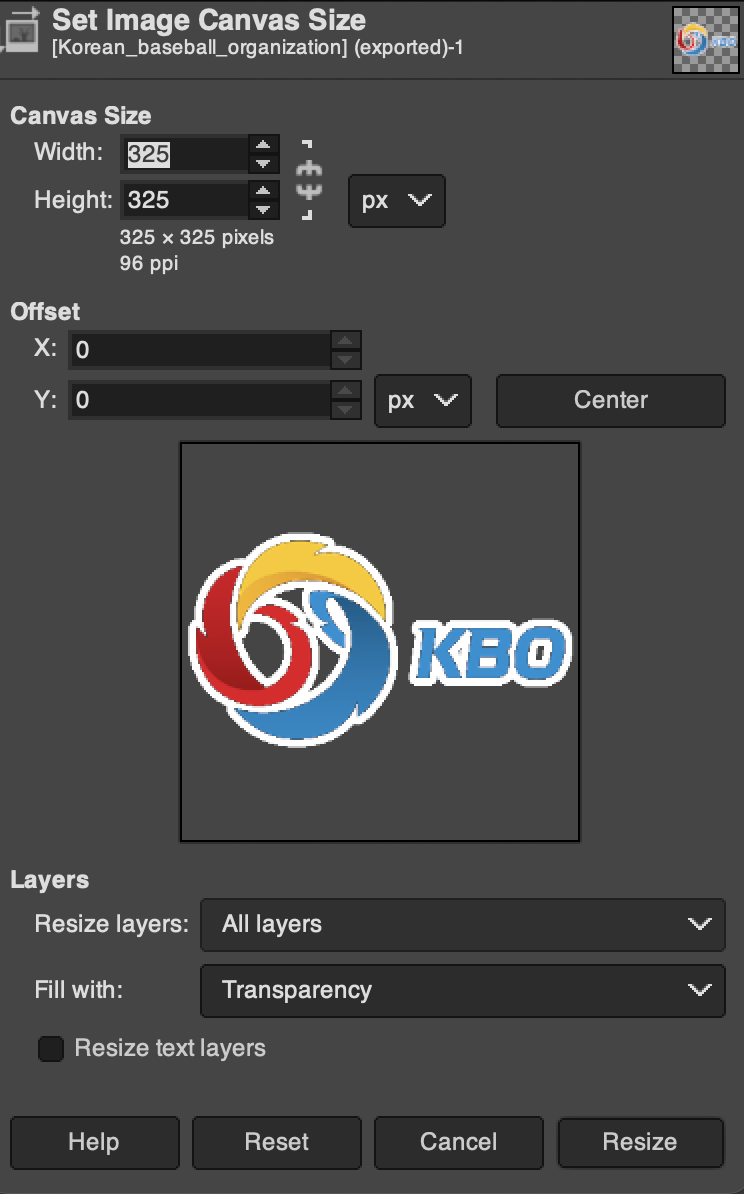Increase Offset X with the up arrow
This screenshot has height=1194, width=744.
pyautogui.click(x=346, y=340)
